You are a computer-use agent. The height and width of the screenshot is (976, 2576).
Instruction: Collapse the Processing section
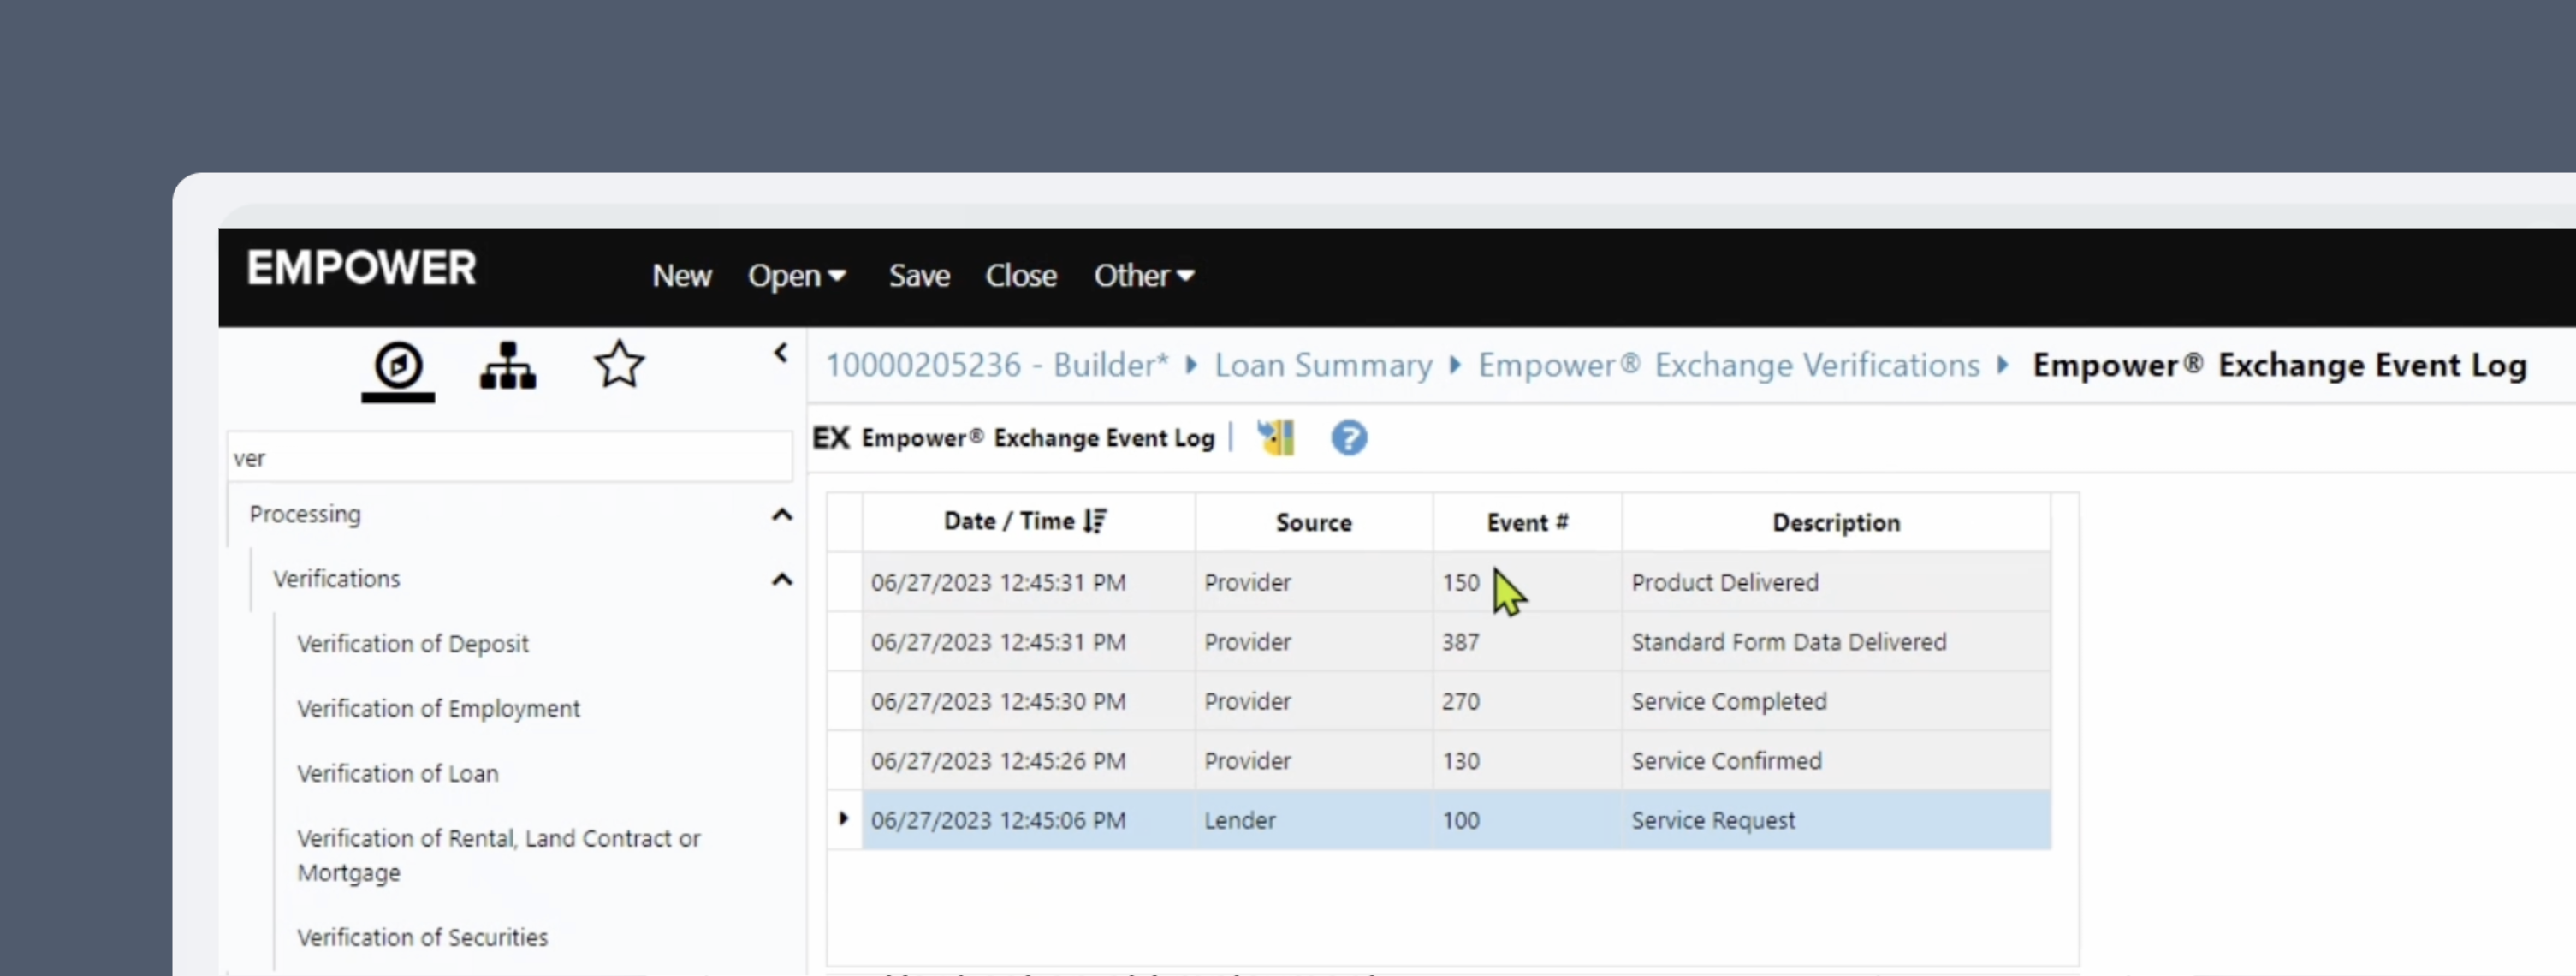(783, 514)
